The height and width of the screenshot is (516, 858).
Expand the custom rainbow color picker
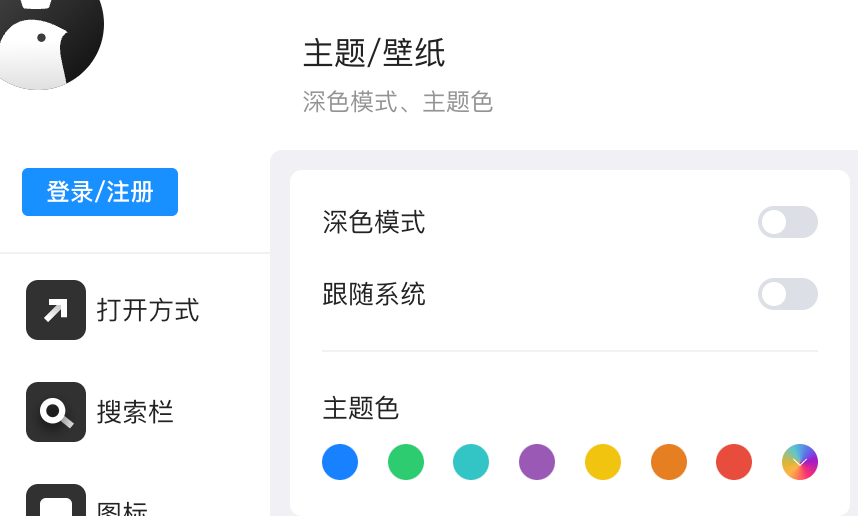[x=799, y=462]
